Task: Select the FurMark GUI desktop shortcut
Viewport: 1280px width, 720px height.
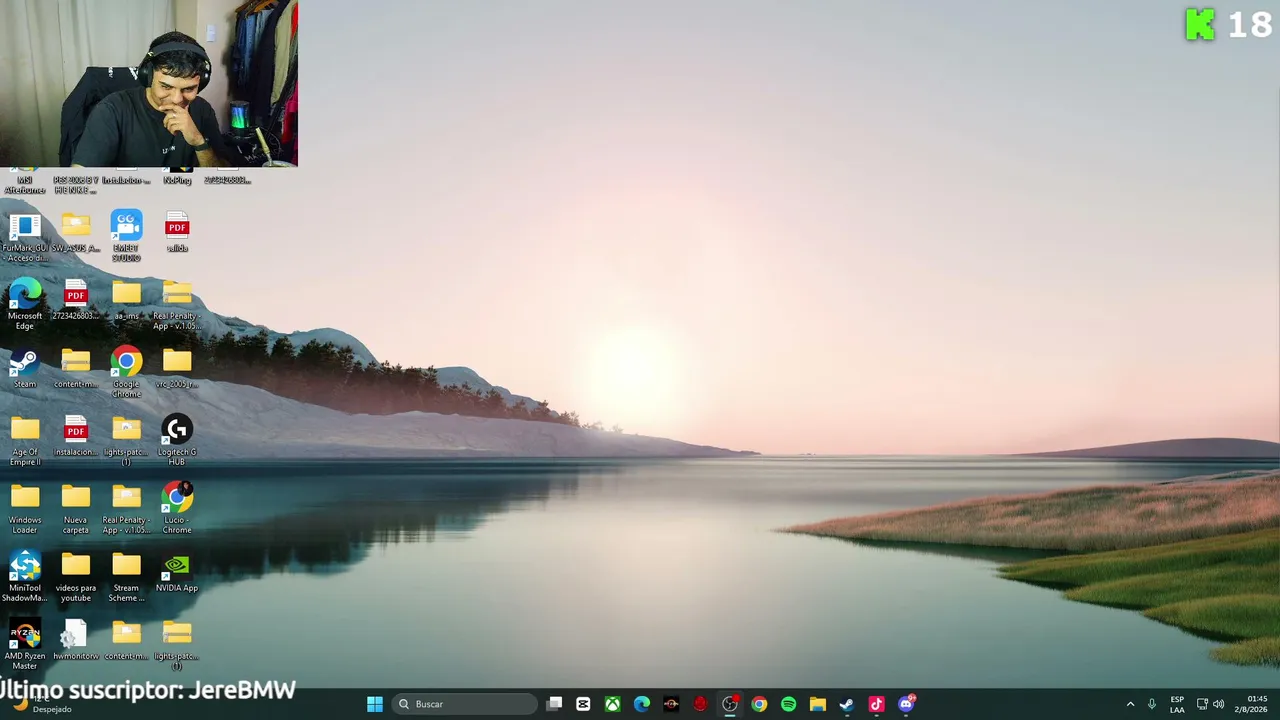Action: pyautogui.click(x=25, y=236)
